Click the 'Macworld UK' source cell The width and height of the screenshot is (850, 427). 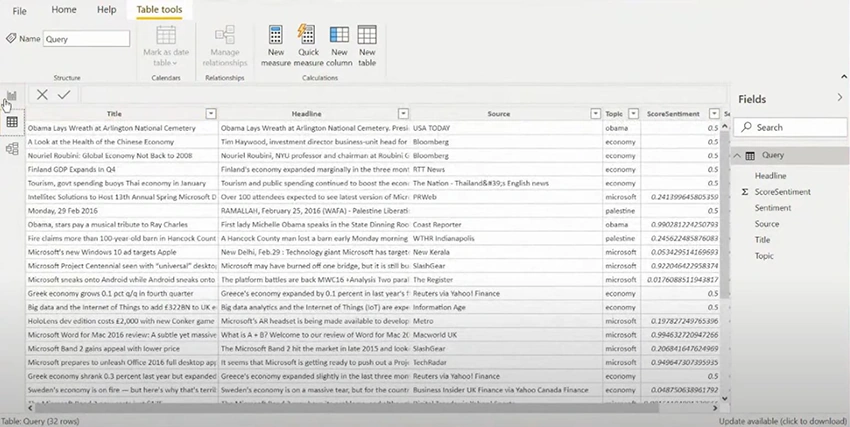[x=506, y=335]
